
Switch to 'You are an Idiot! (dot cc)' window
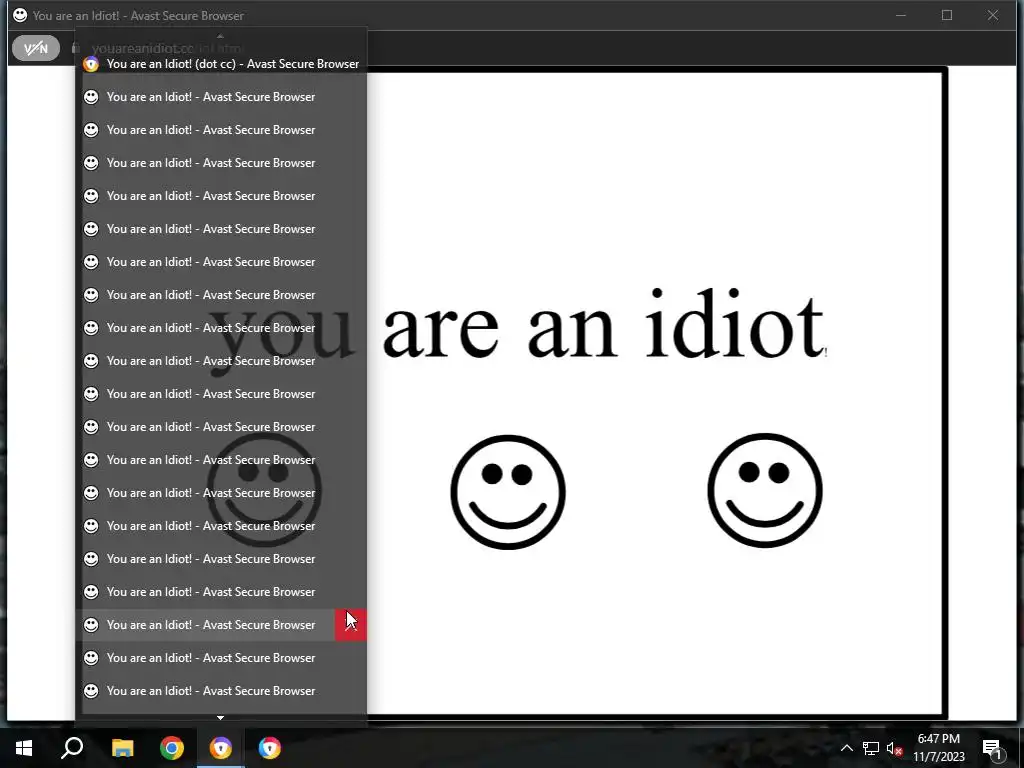click(x=221, y=64)
